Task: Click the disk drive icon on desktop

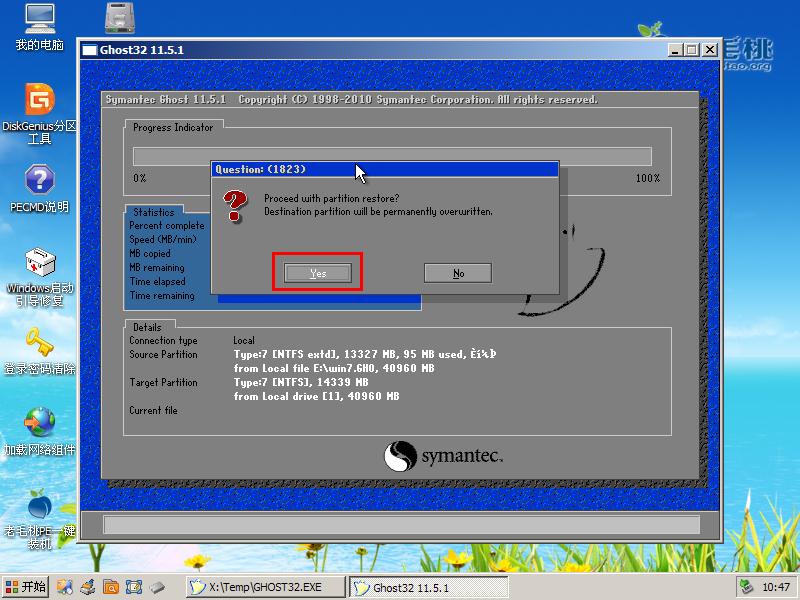Action: pyautogui.click(x=119, y=18)
